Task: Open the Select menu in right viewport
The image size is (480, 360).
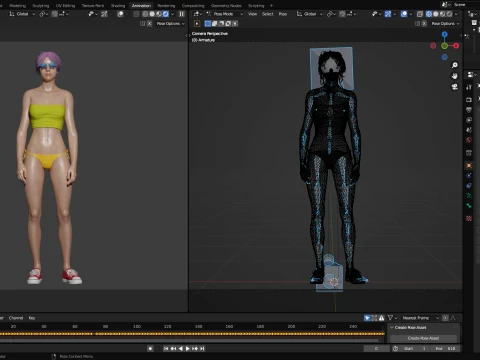Action: pyautogui.click(x=268, y=14)
